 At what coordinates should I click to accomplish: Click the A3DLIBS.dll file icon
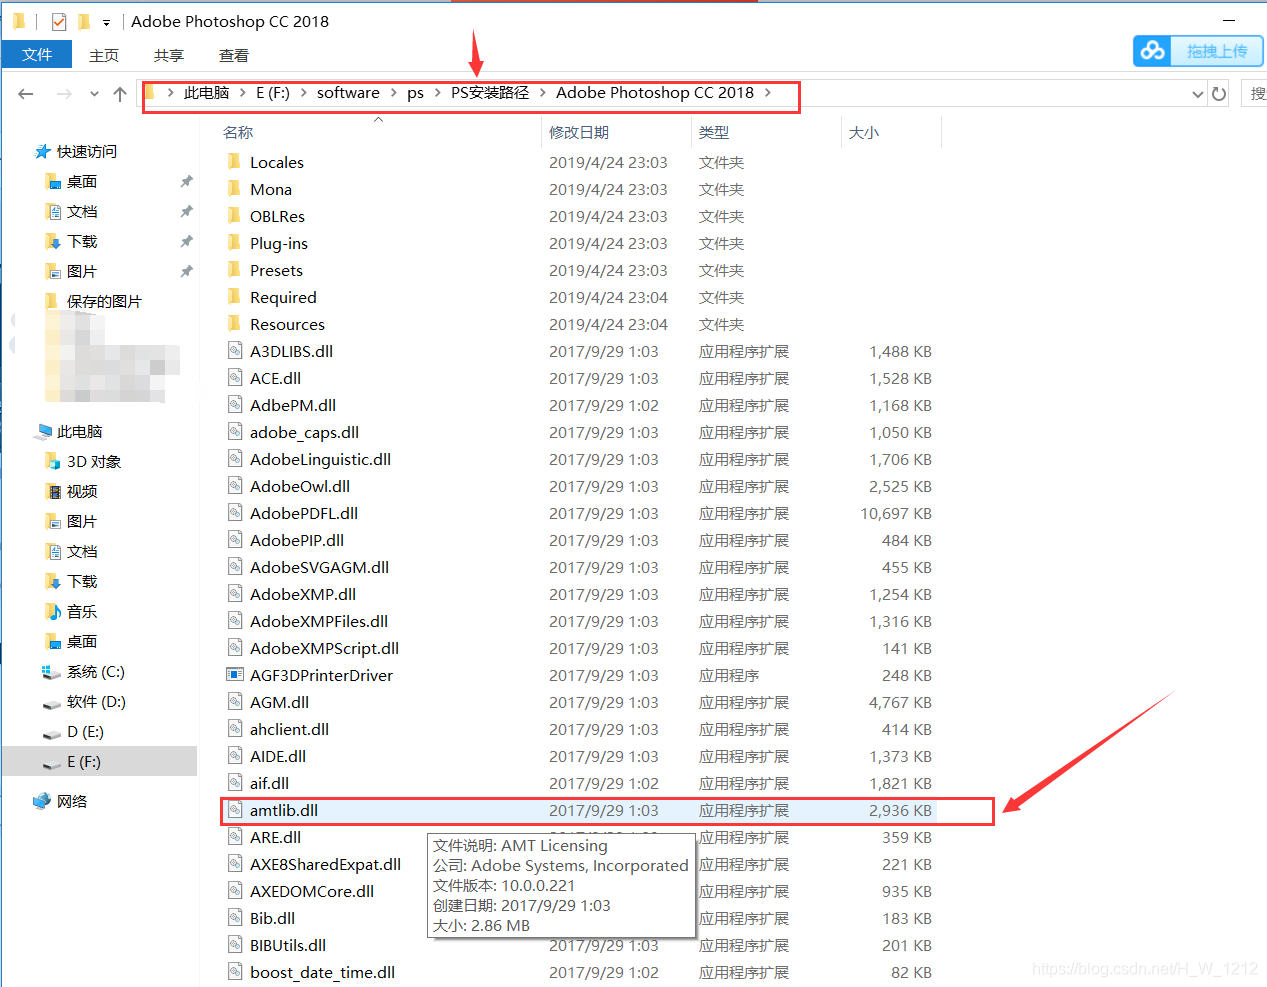pyautogui.click(x=235, y=350)
